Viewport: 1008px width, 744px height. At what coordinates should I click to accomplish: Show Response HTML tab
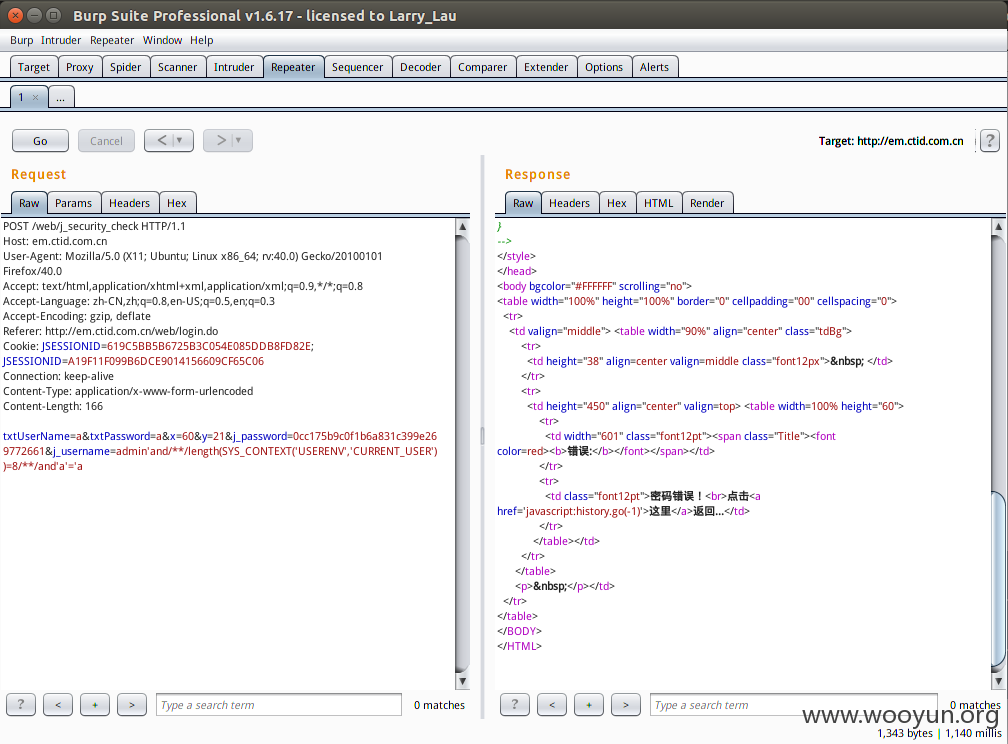pos(659,203)
